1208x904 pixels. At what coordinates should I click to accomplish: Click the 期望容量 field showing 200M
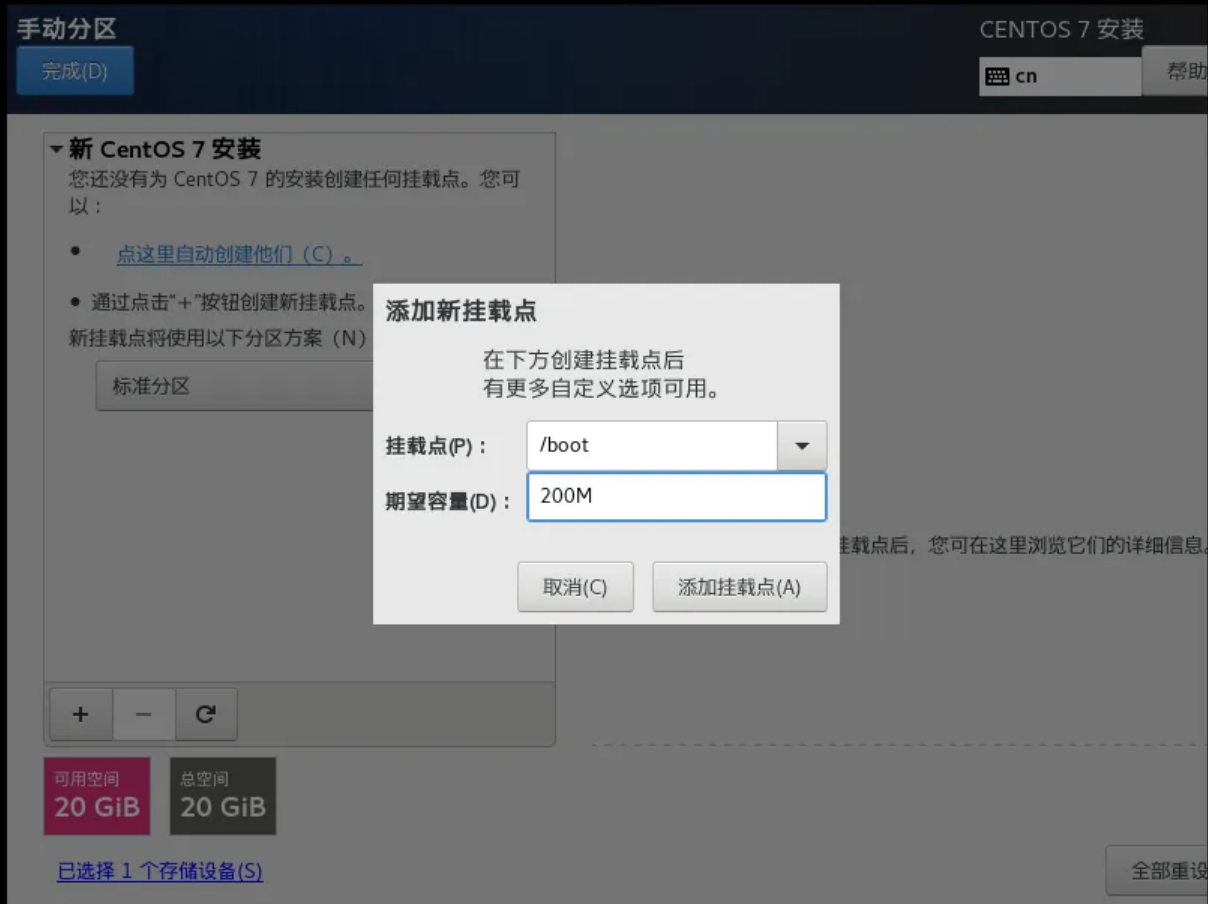click(x=676, y=497)
